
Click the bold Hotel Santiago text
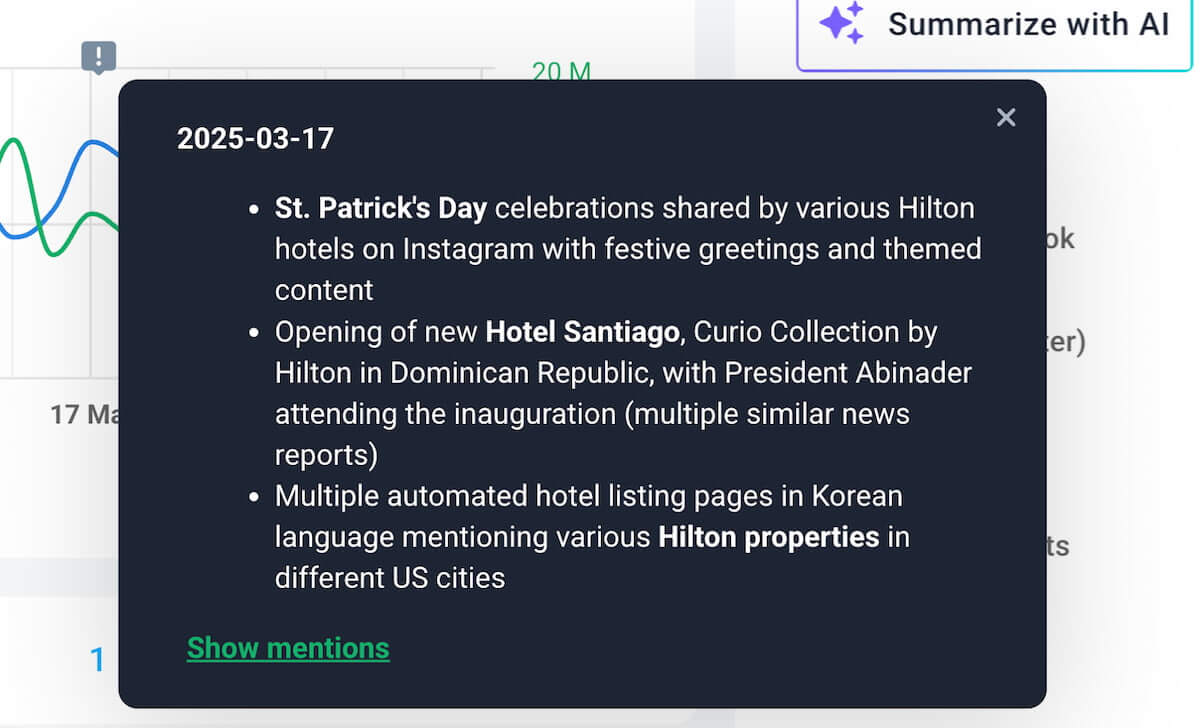[581, 331]
